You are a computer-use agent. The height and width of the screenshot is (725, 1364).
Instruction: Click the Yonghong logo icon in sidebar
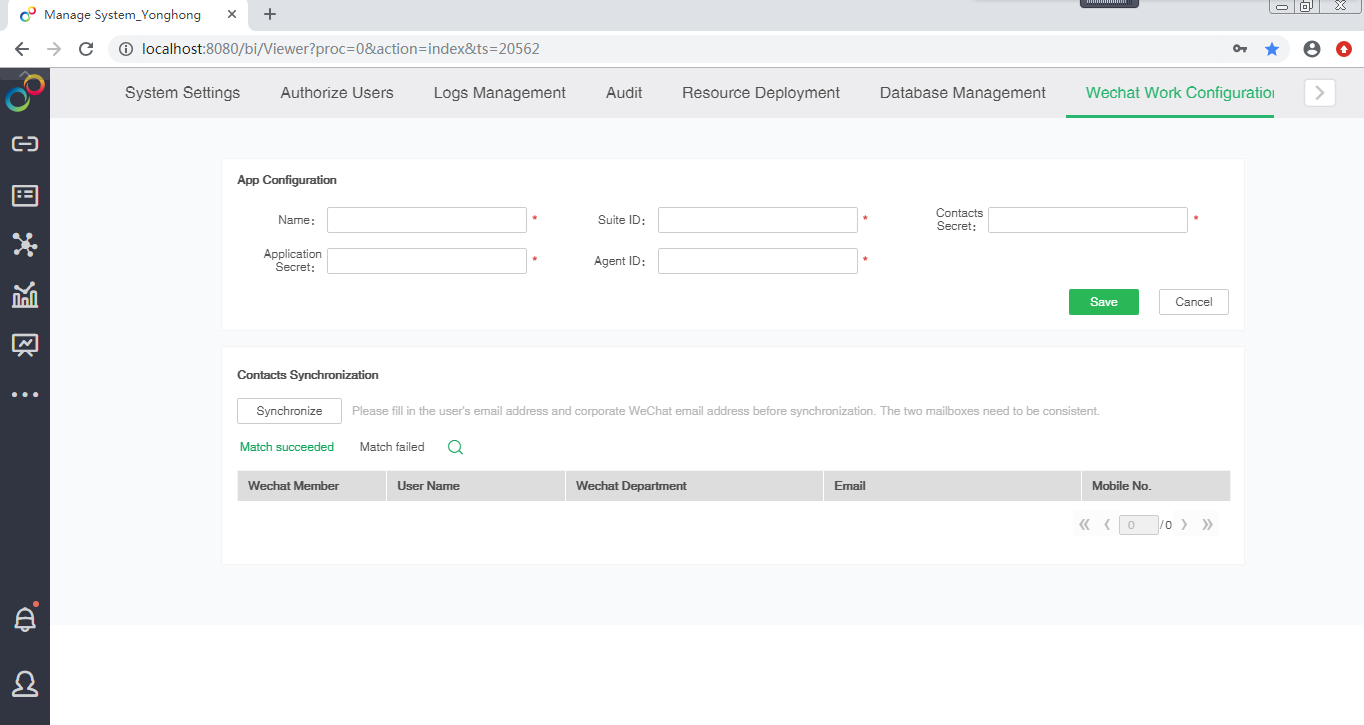pos(25,93)
